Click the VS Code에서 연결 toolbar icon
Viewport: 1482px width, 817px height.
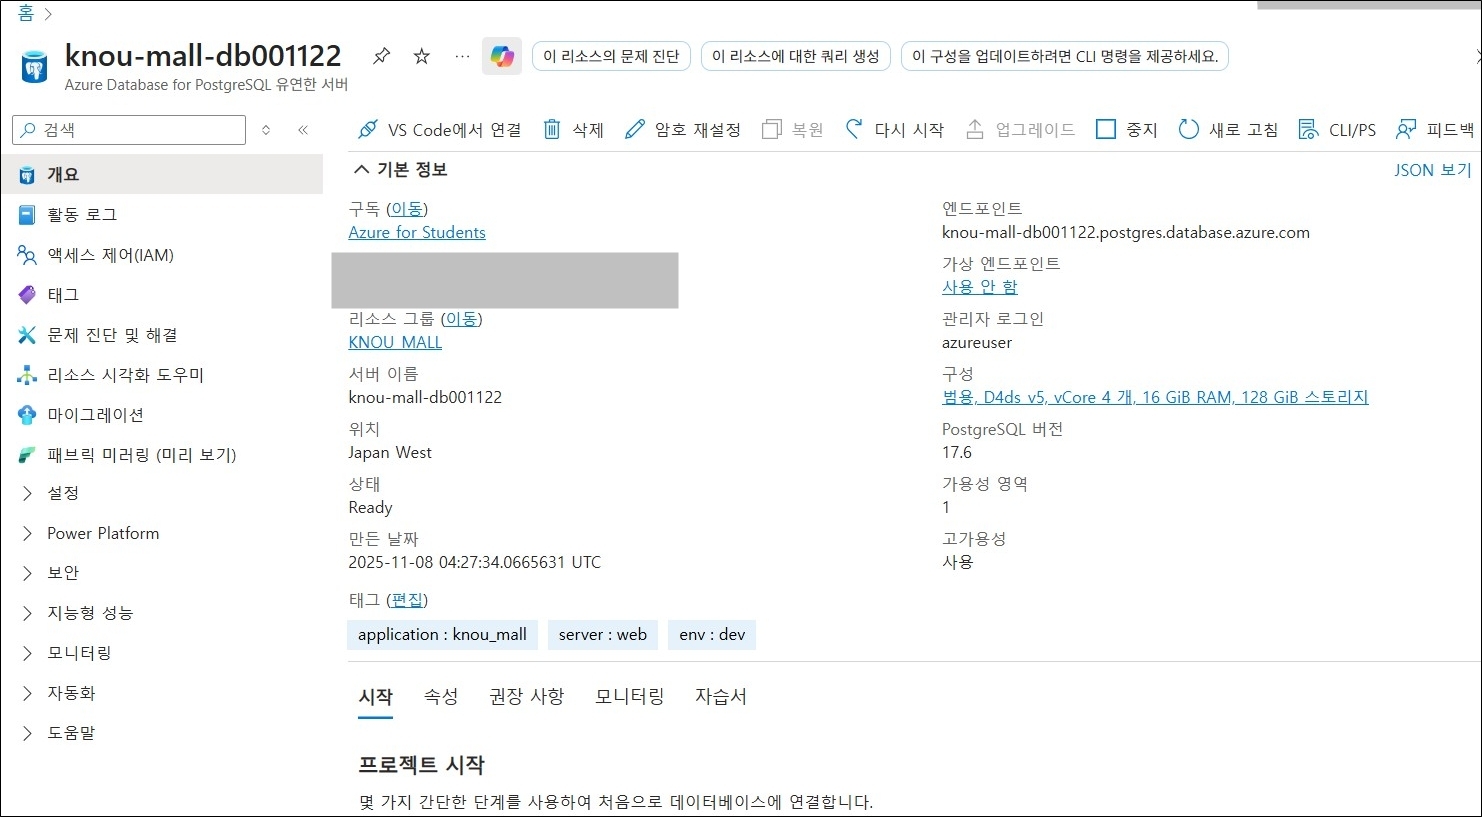click(368, 130)
